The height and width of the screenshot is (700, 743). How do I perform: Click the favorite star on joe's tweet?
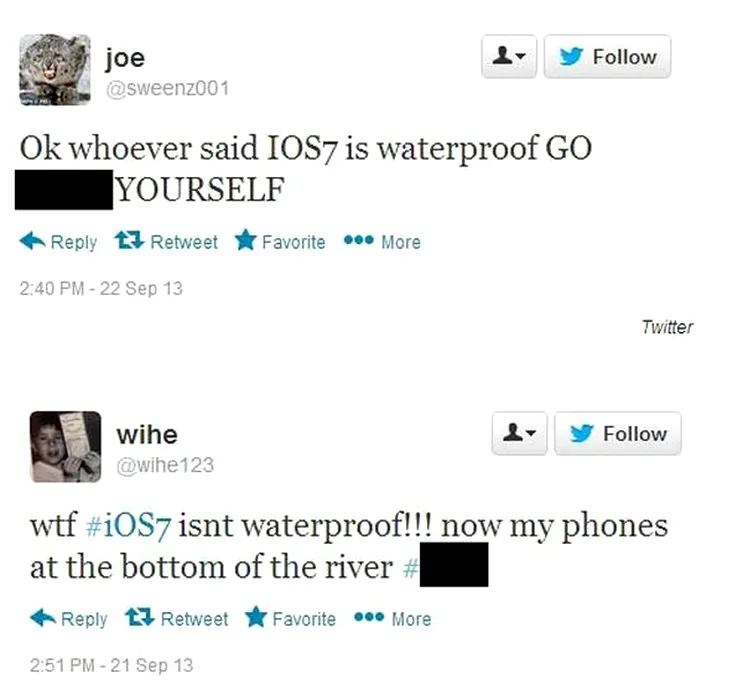coord(246,240)
